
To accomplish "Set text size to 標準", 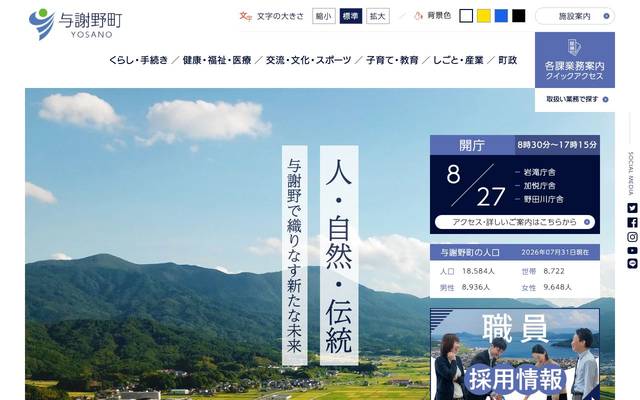I will click(351, 16).
